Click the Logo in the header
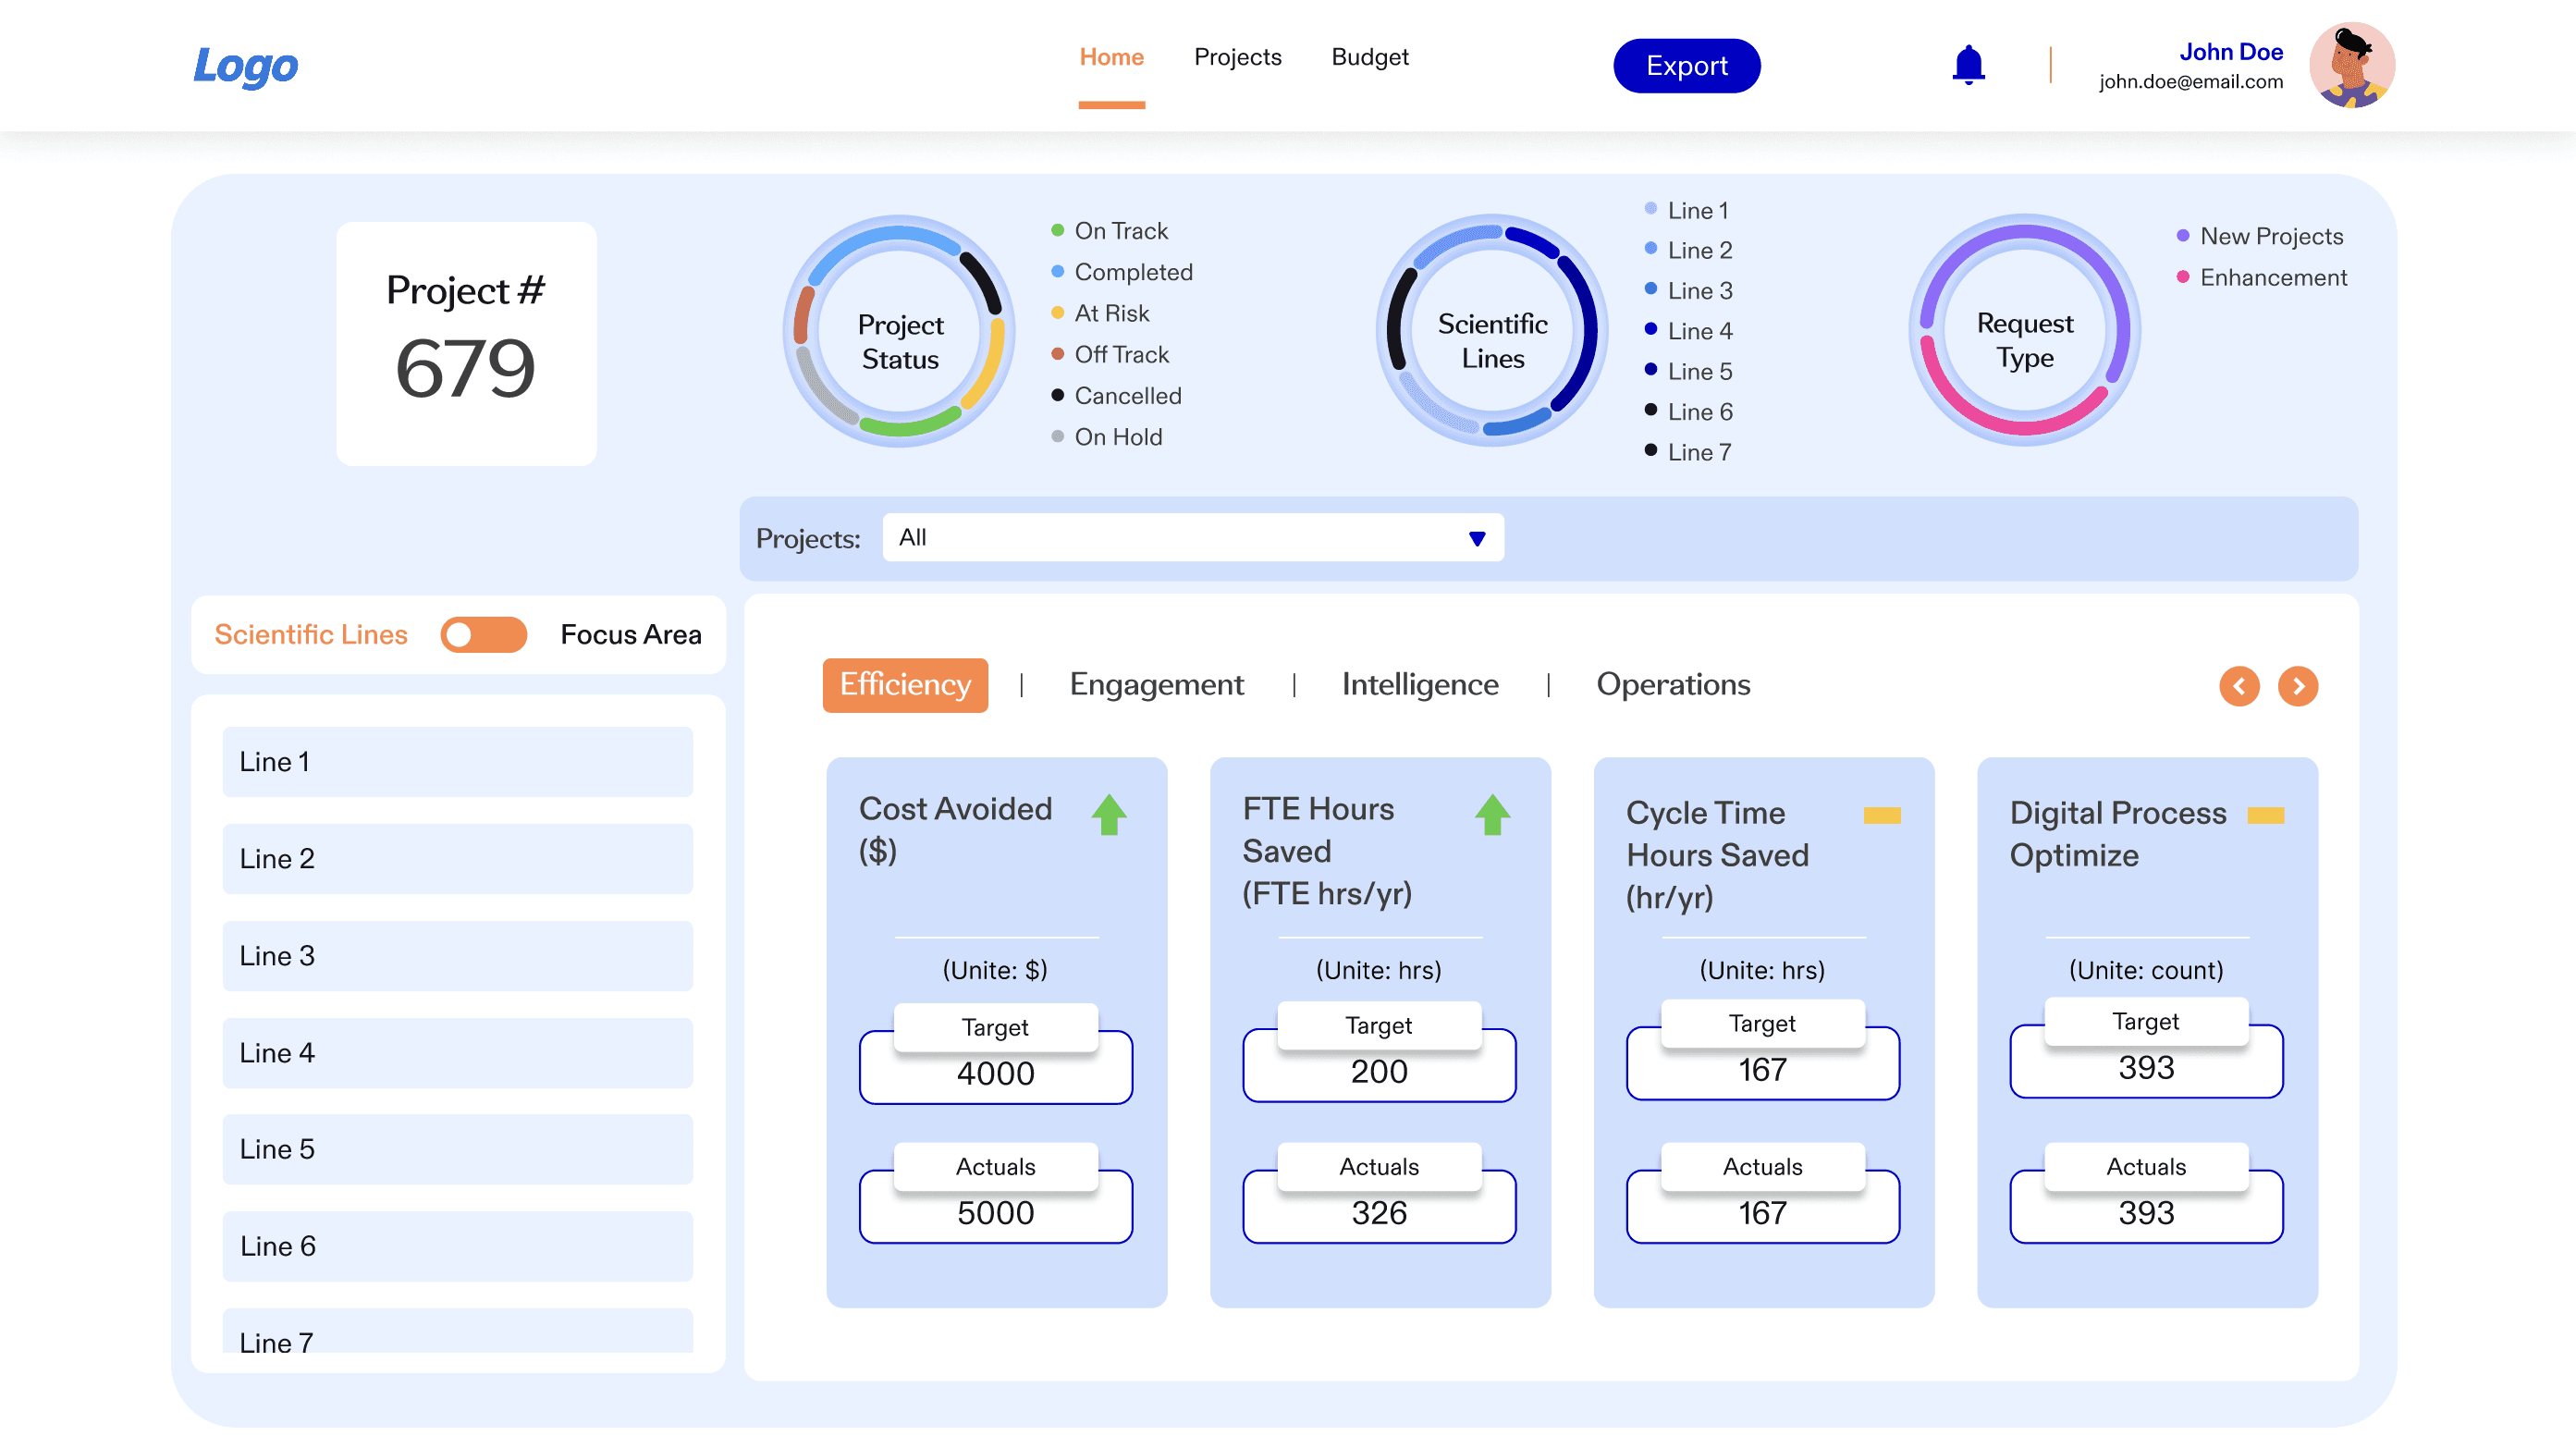Viewport: 2576px width, 1448px height. pyautogui.click(x=245, y=66)
